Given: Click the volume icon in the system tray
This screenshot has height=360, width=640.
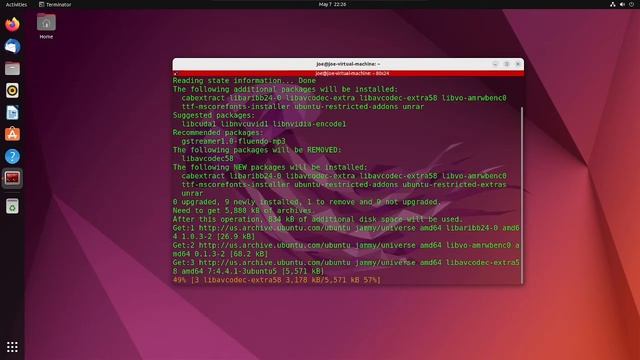Looking at the screenshot, I should 622,4.
